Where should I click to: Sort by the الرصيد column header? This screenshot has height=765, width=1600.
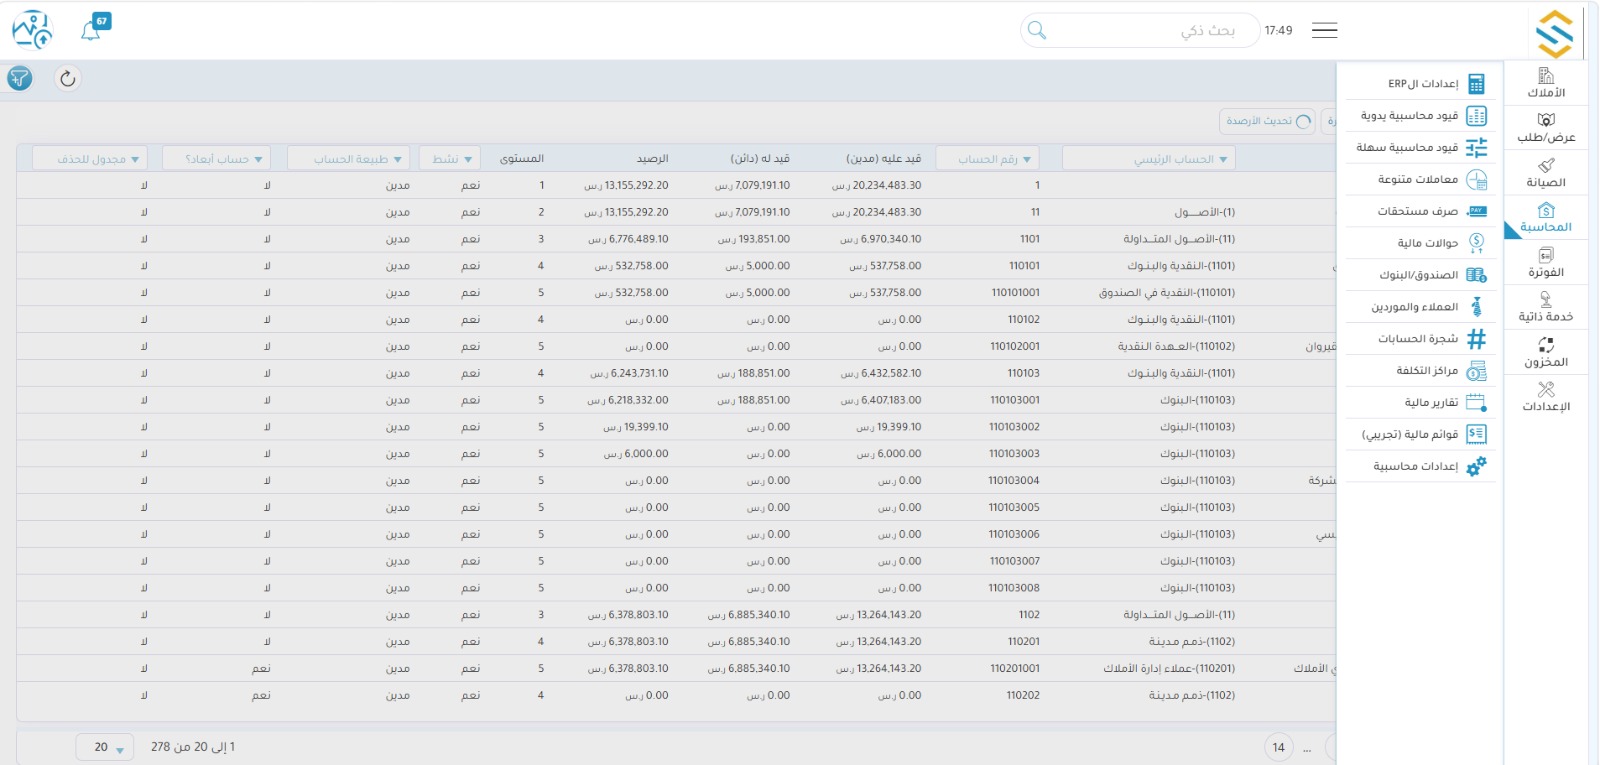coord(652,158)
